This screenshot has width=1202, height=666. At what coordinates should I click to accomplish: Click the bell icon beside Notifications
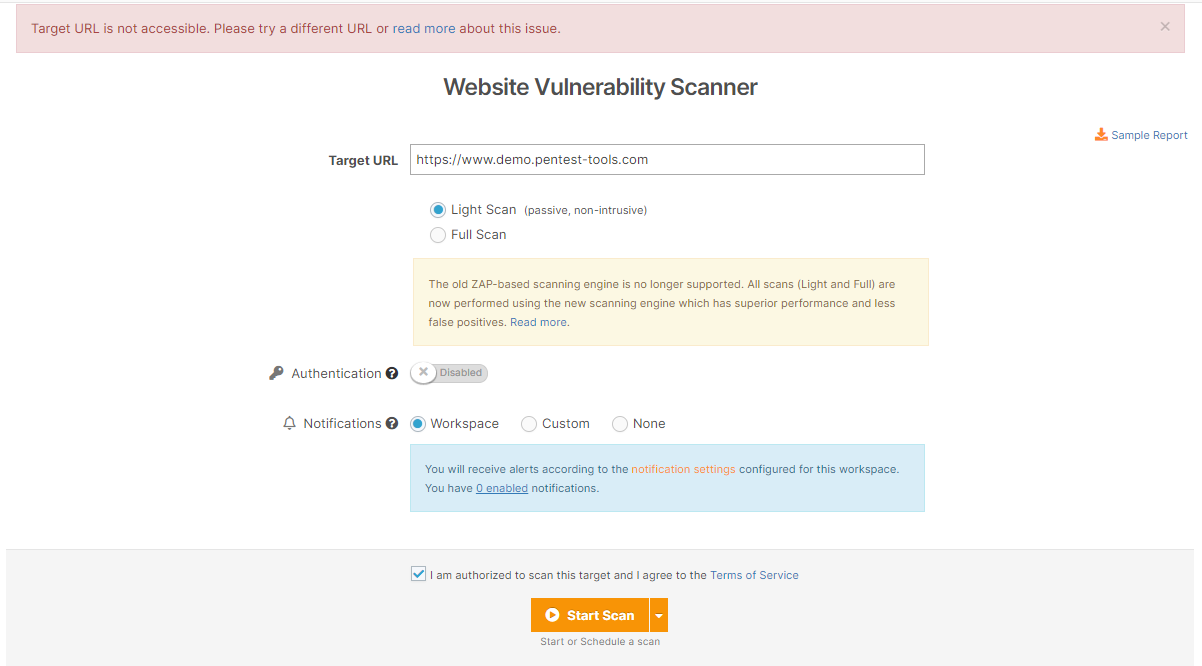[289, 422]
